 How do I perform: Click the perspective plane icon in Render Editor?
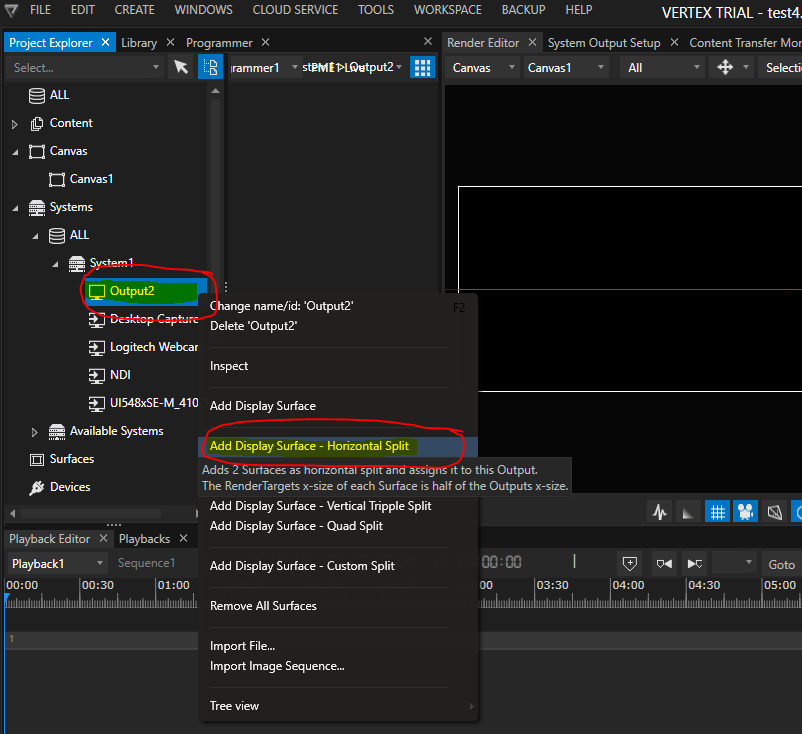[774, 512]
